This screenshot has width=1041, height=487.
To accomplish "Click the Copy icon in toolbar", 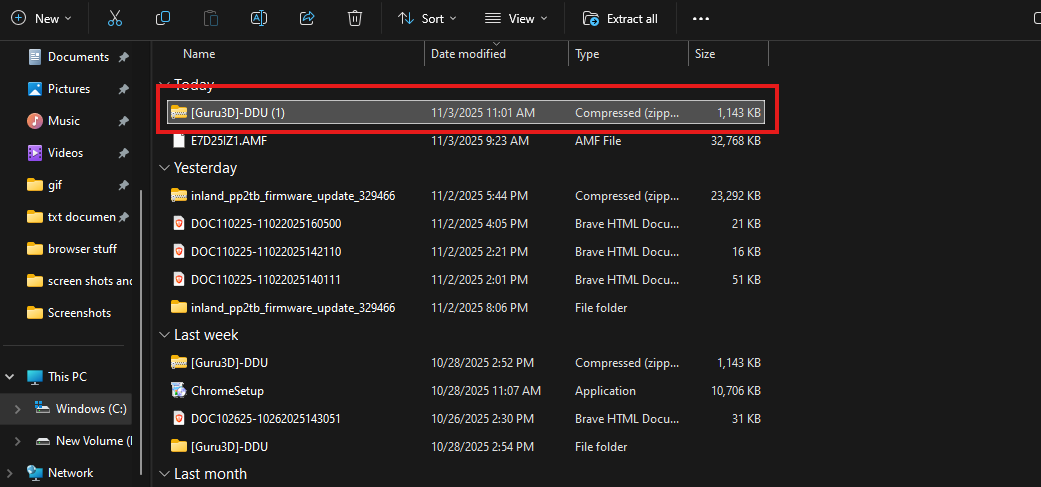I will coord(163,19).
